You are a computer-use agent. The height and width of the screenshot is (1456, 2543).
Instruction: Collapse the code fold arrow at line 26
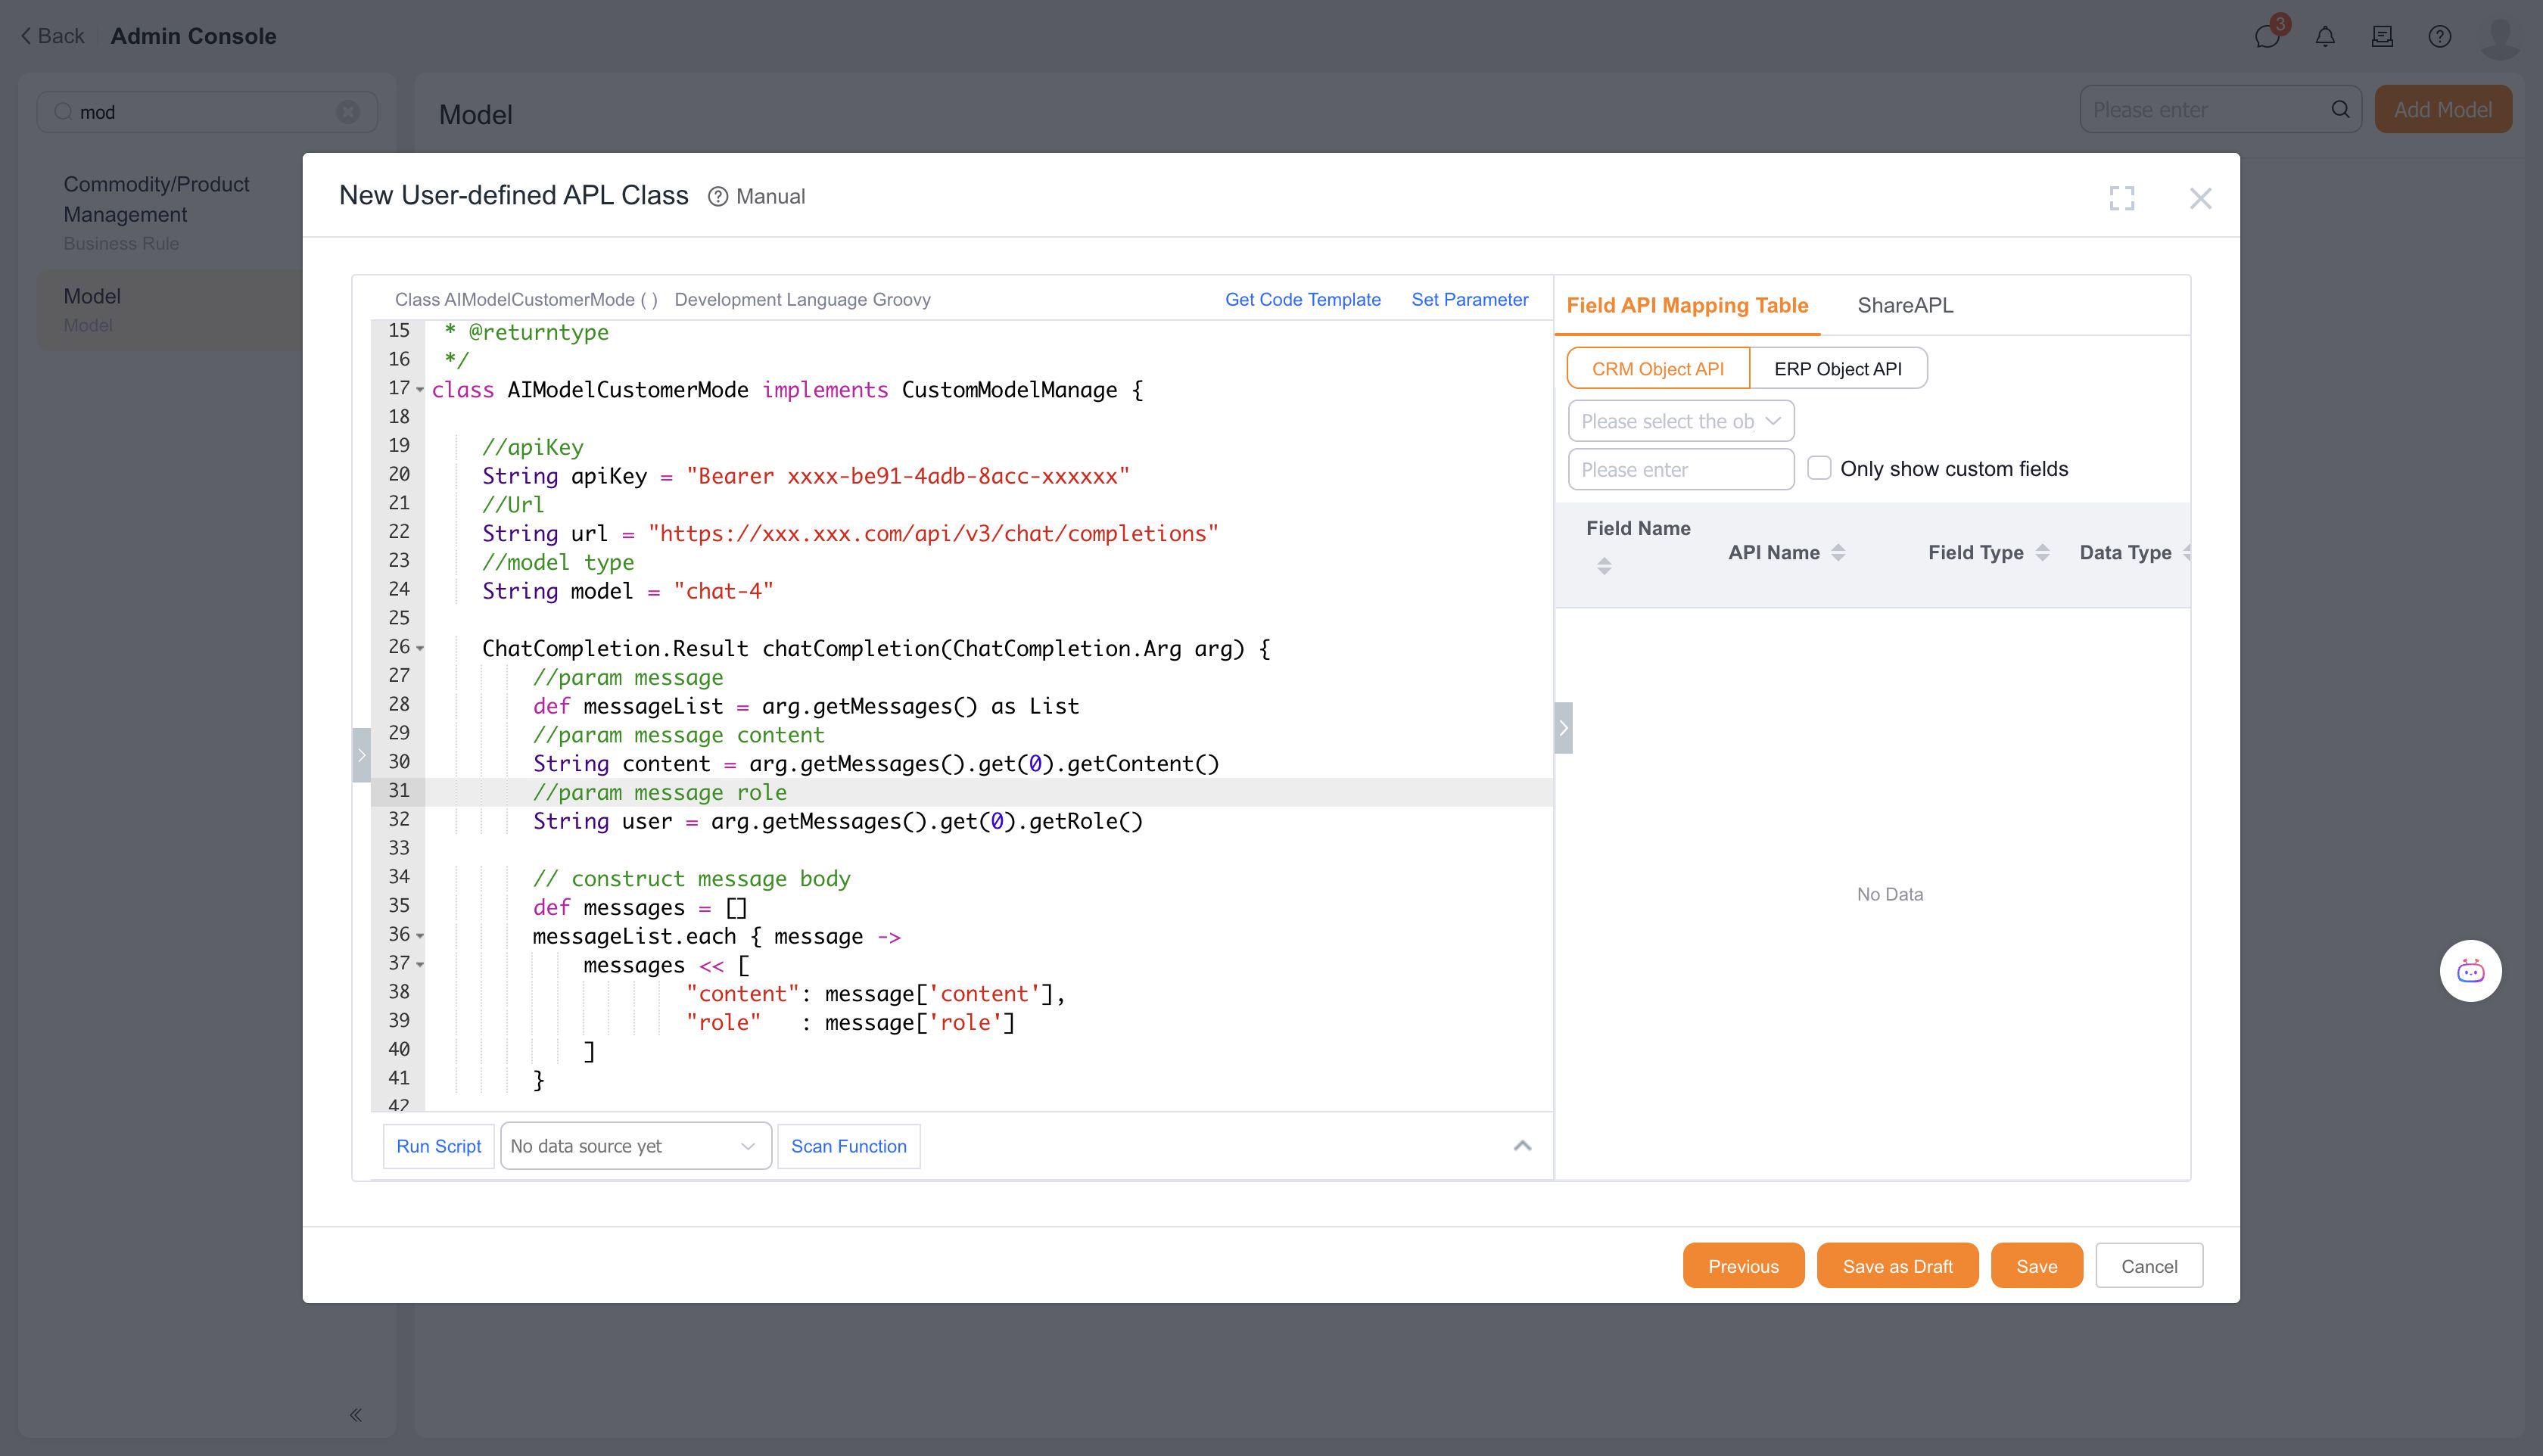click(x=420, y=649)
